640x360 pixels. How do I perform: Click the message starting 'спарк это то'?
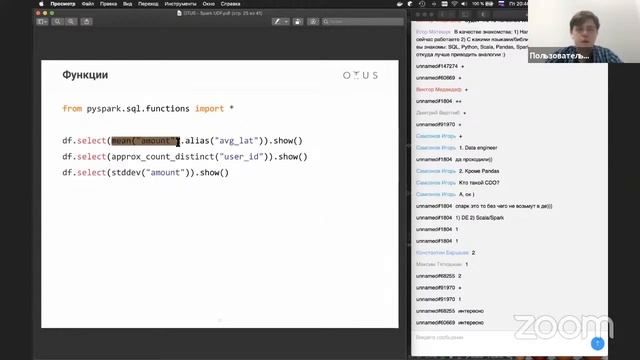pos(504,206)
